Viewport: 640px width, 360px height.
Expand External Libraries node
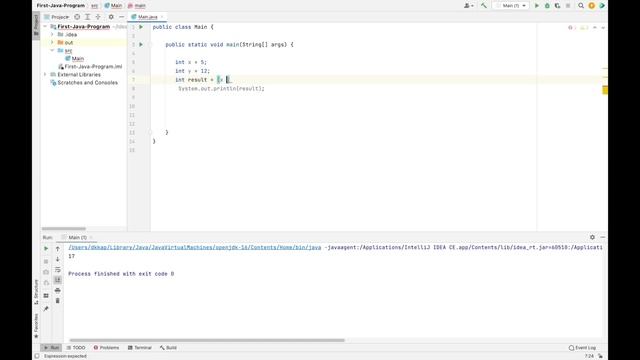coord(45,75)
